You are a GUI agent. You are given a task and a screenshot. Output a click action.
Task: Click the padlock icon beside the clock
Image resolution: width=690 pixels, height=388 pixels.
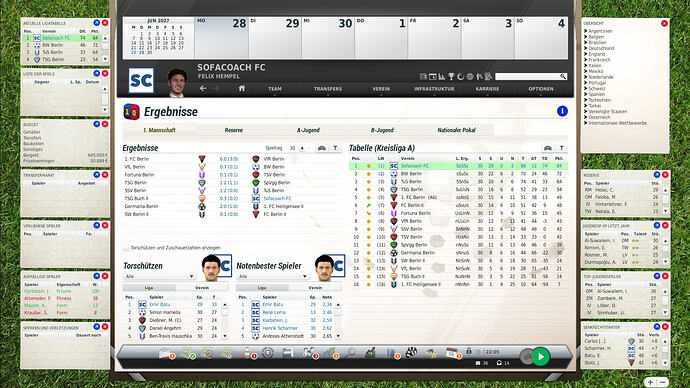[x=469, y=351]
